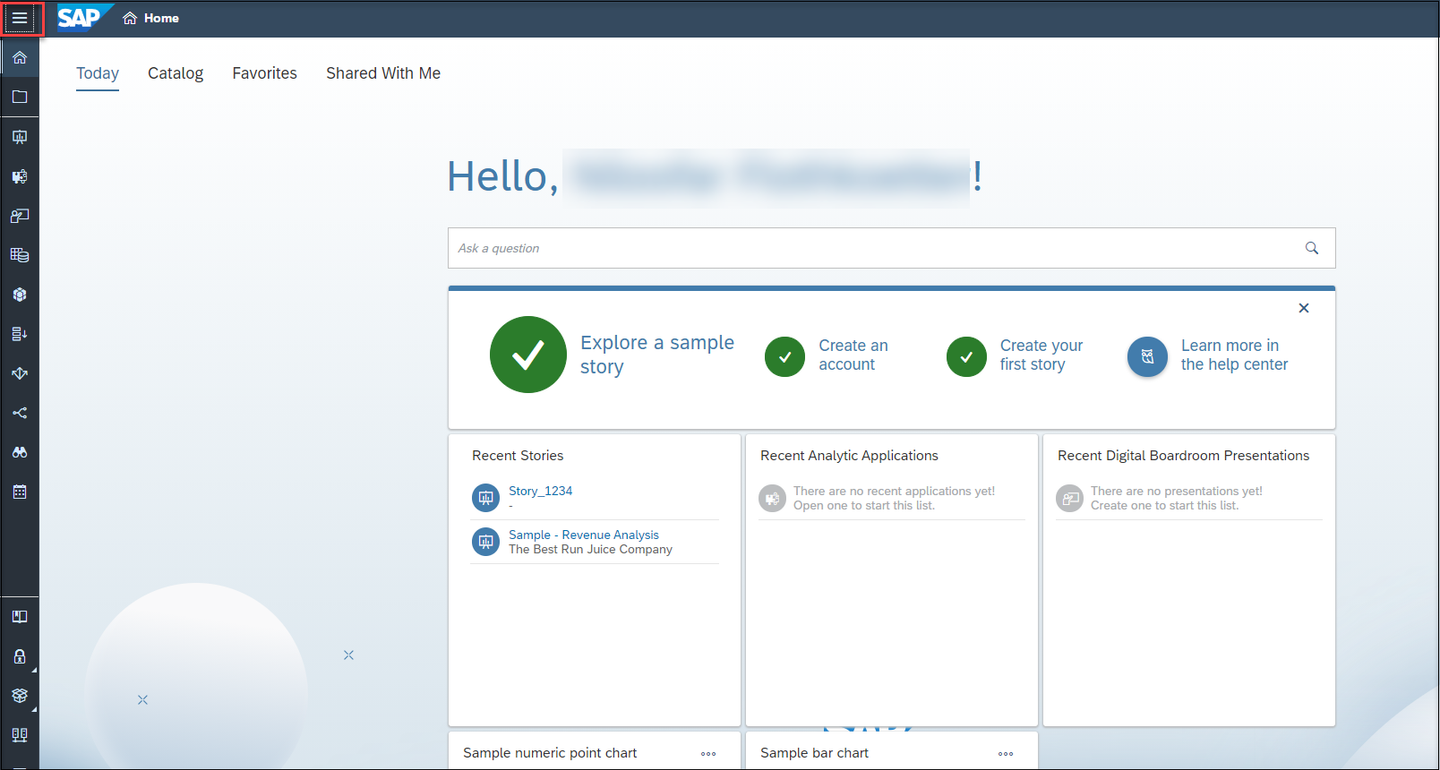Screen dimensions: 1440x770
Task: Open the Shared With Me tab
Action: 383,73
